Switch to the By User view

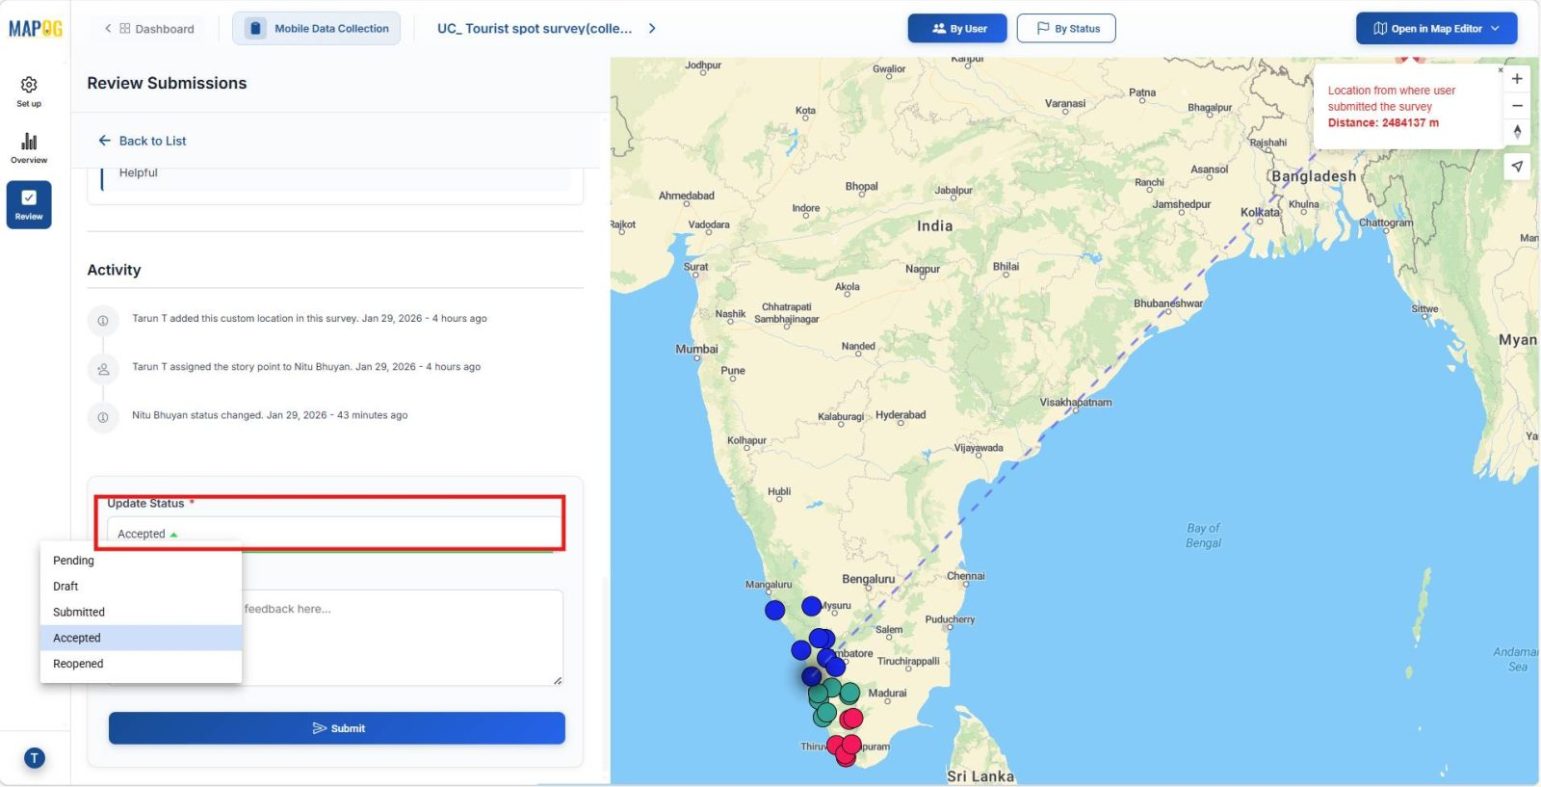click(x=956, y=28)
